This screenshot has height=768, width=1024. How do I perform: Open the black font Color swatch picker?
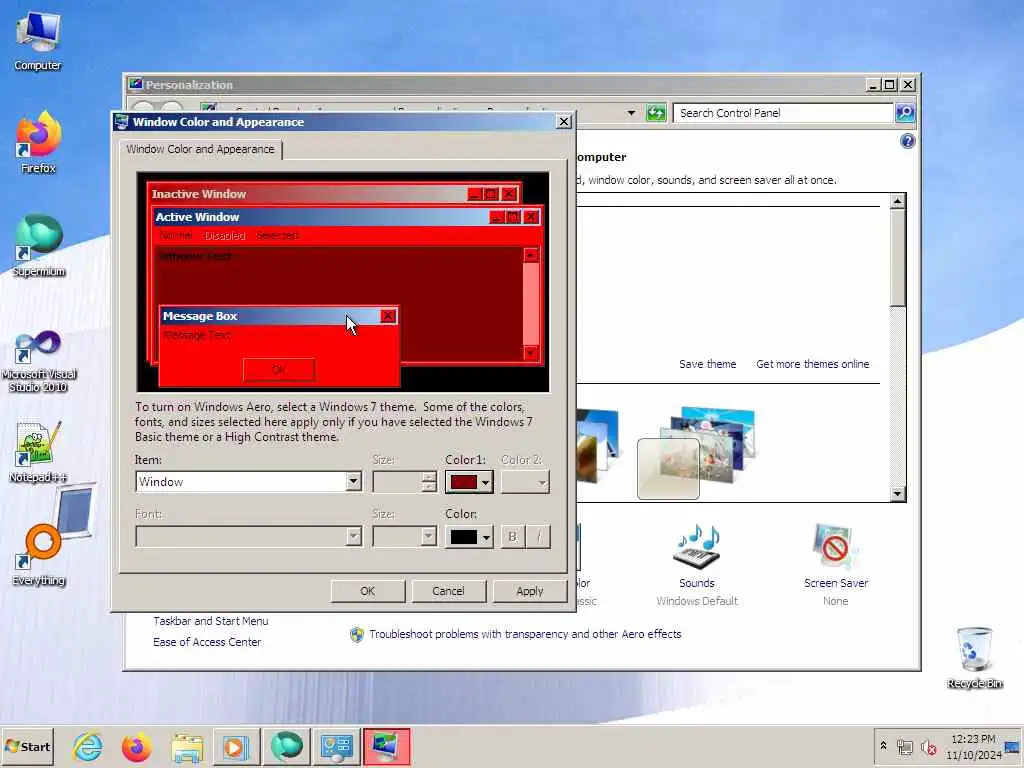(469, 537)
